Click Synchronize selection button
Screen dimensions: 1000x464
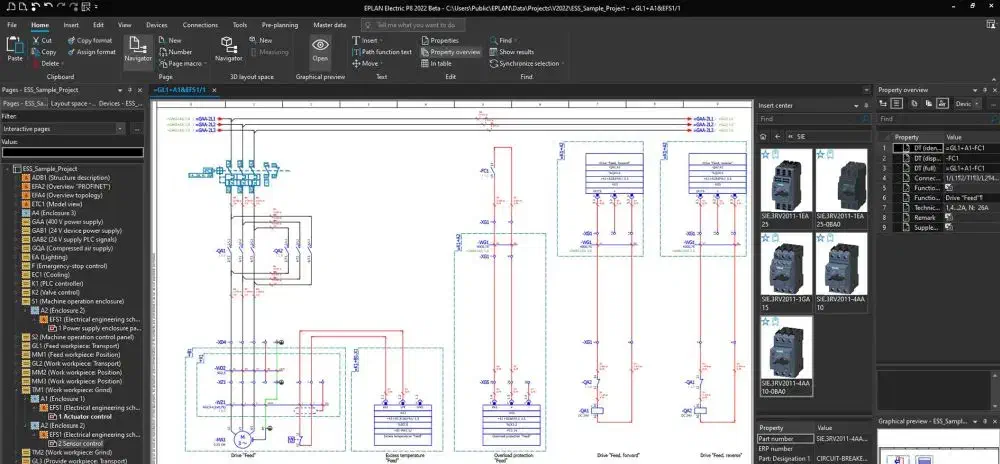click(527, 63)
